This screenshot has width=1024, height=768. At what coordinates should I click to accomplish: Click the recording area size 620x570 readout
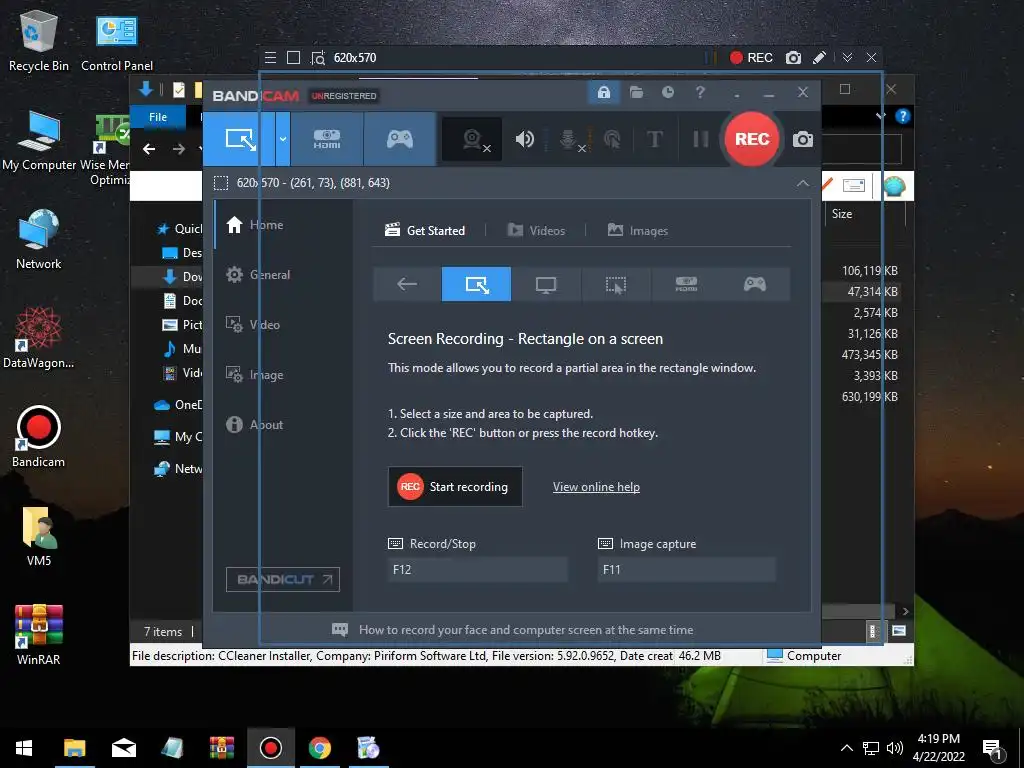(313, 183)
